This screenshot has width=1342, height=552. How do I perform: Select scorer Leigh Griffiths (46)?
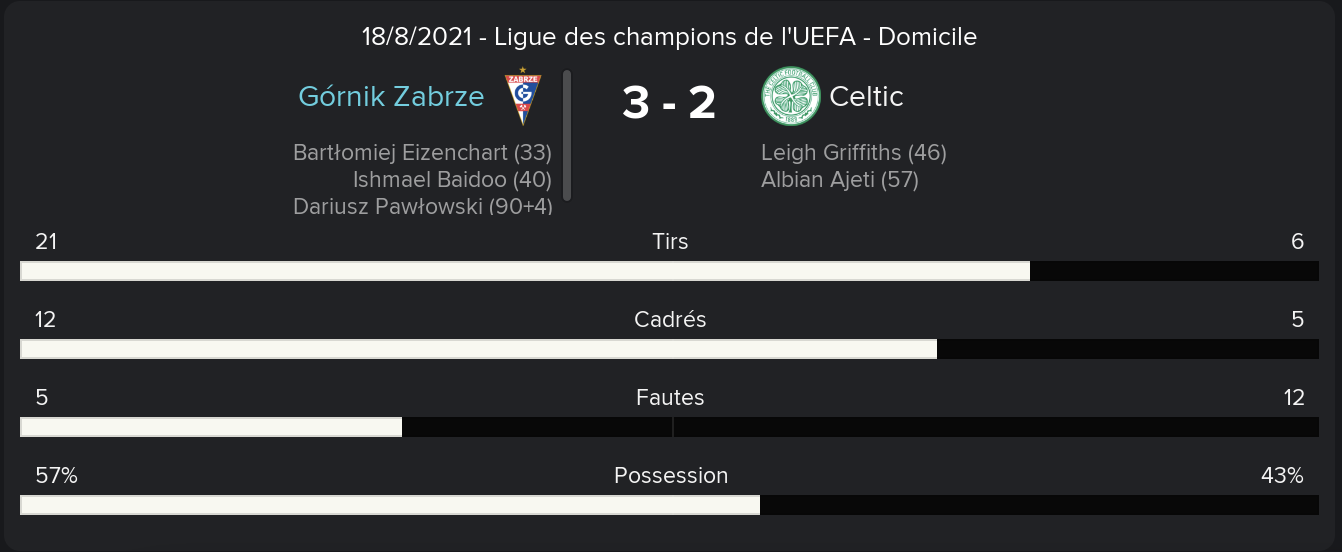click(854, 153)
